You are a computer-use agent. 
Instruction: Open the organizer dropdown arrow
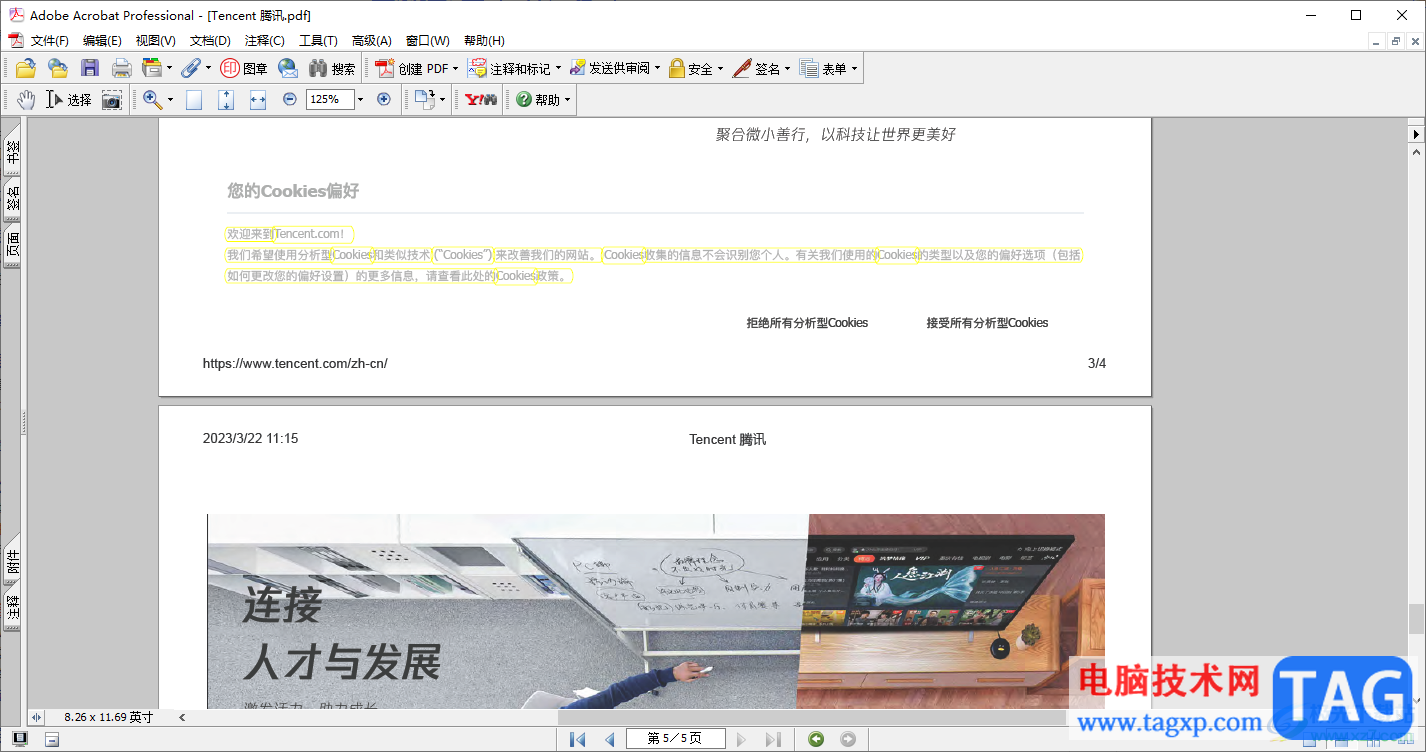[169, 68]
